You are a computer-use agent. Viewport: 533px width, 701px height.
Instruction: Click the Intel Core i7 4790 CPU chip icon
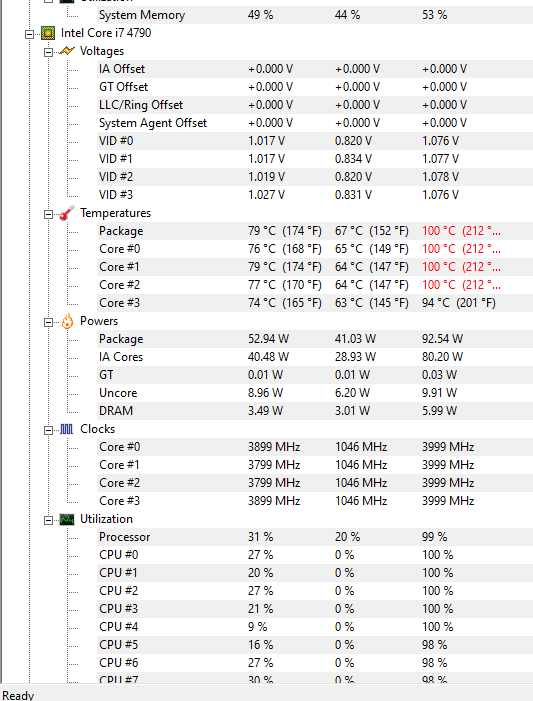pyautogui.click(x=48, y=33)
